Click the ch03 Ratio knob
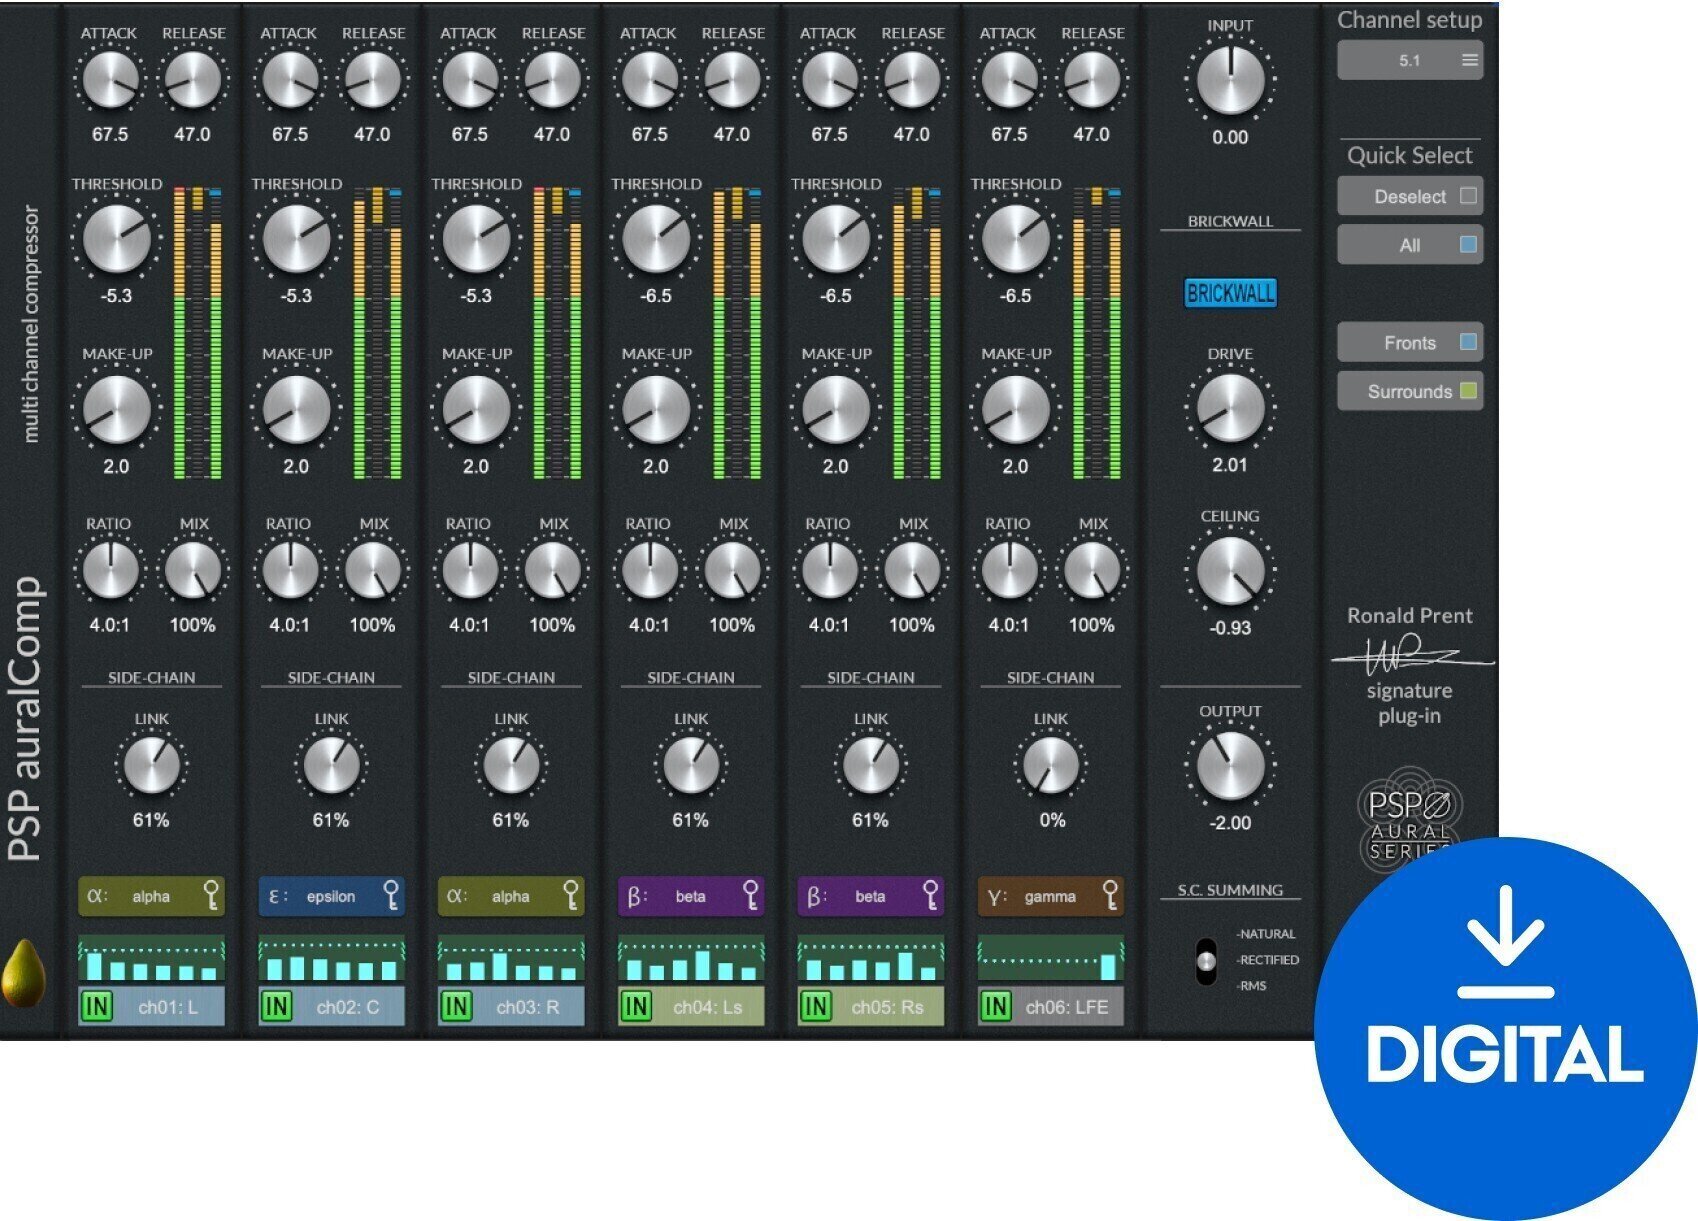1698x1221 pixels. pyautogui.click(x=469, y=570)
